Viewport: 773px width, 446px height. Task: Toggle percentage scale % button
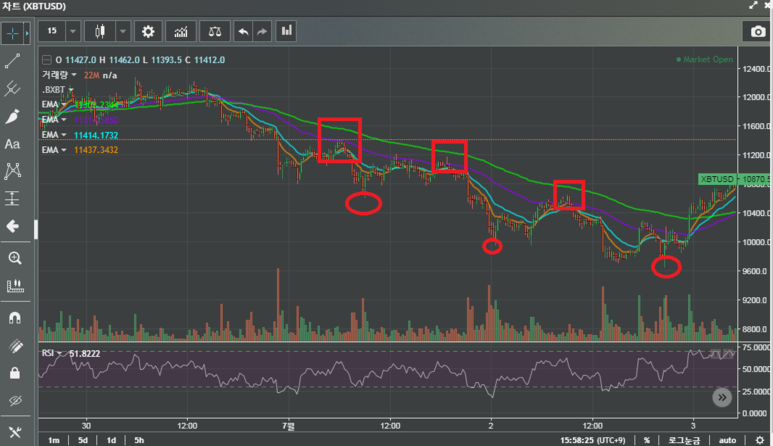pyautogui.click(x=647, y=440)
